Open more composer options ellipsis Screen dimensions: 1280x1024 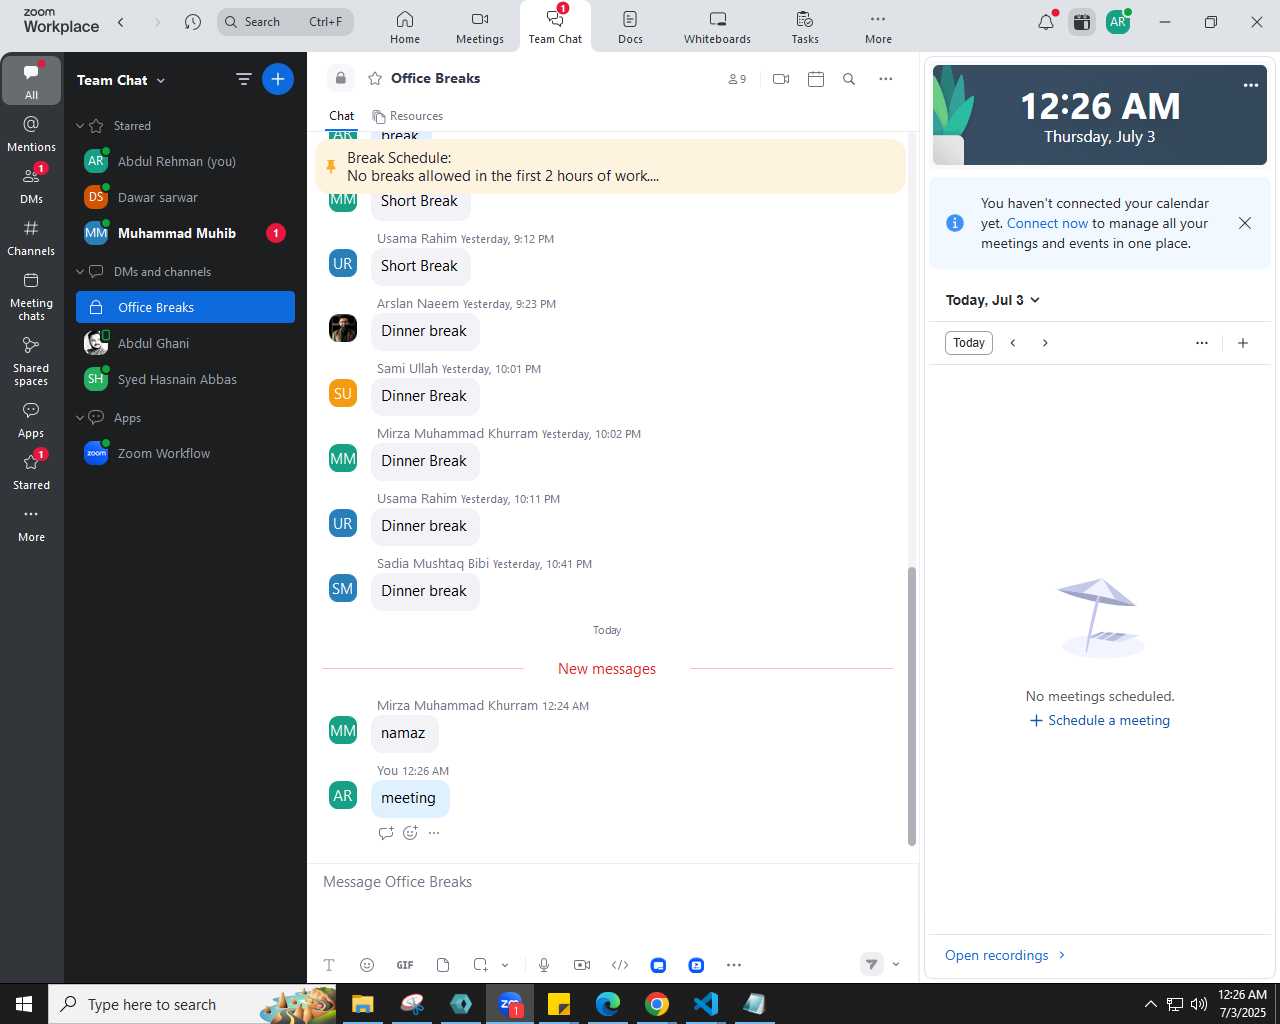734,965
